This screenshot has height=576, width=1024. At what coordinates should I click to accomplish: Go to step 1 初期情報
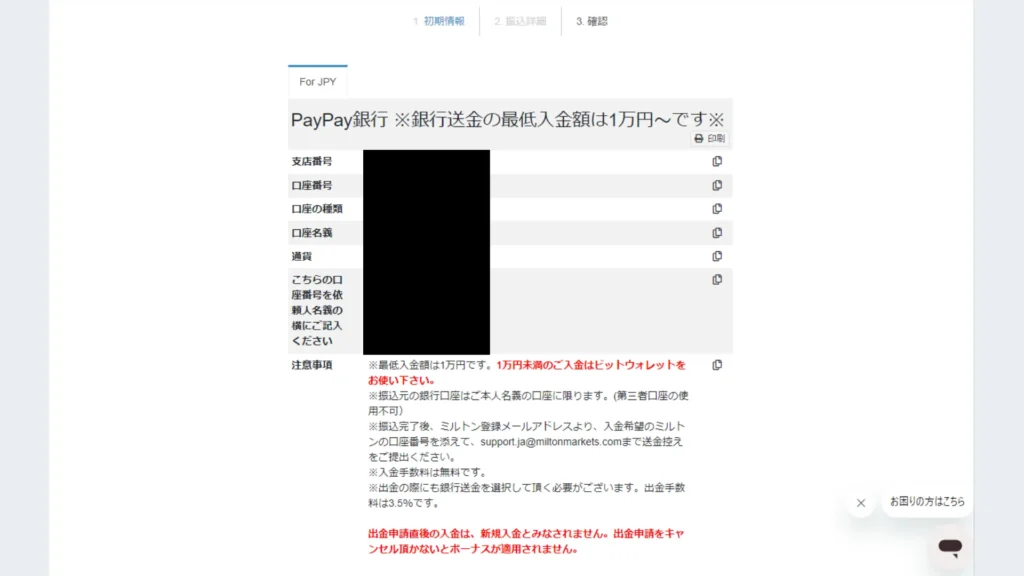(x=439, y=22)
